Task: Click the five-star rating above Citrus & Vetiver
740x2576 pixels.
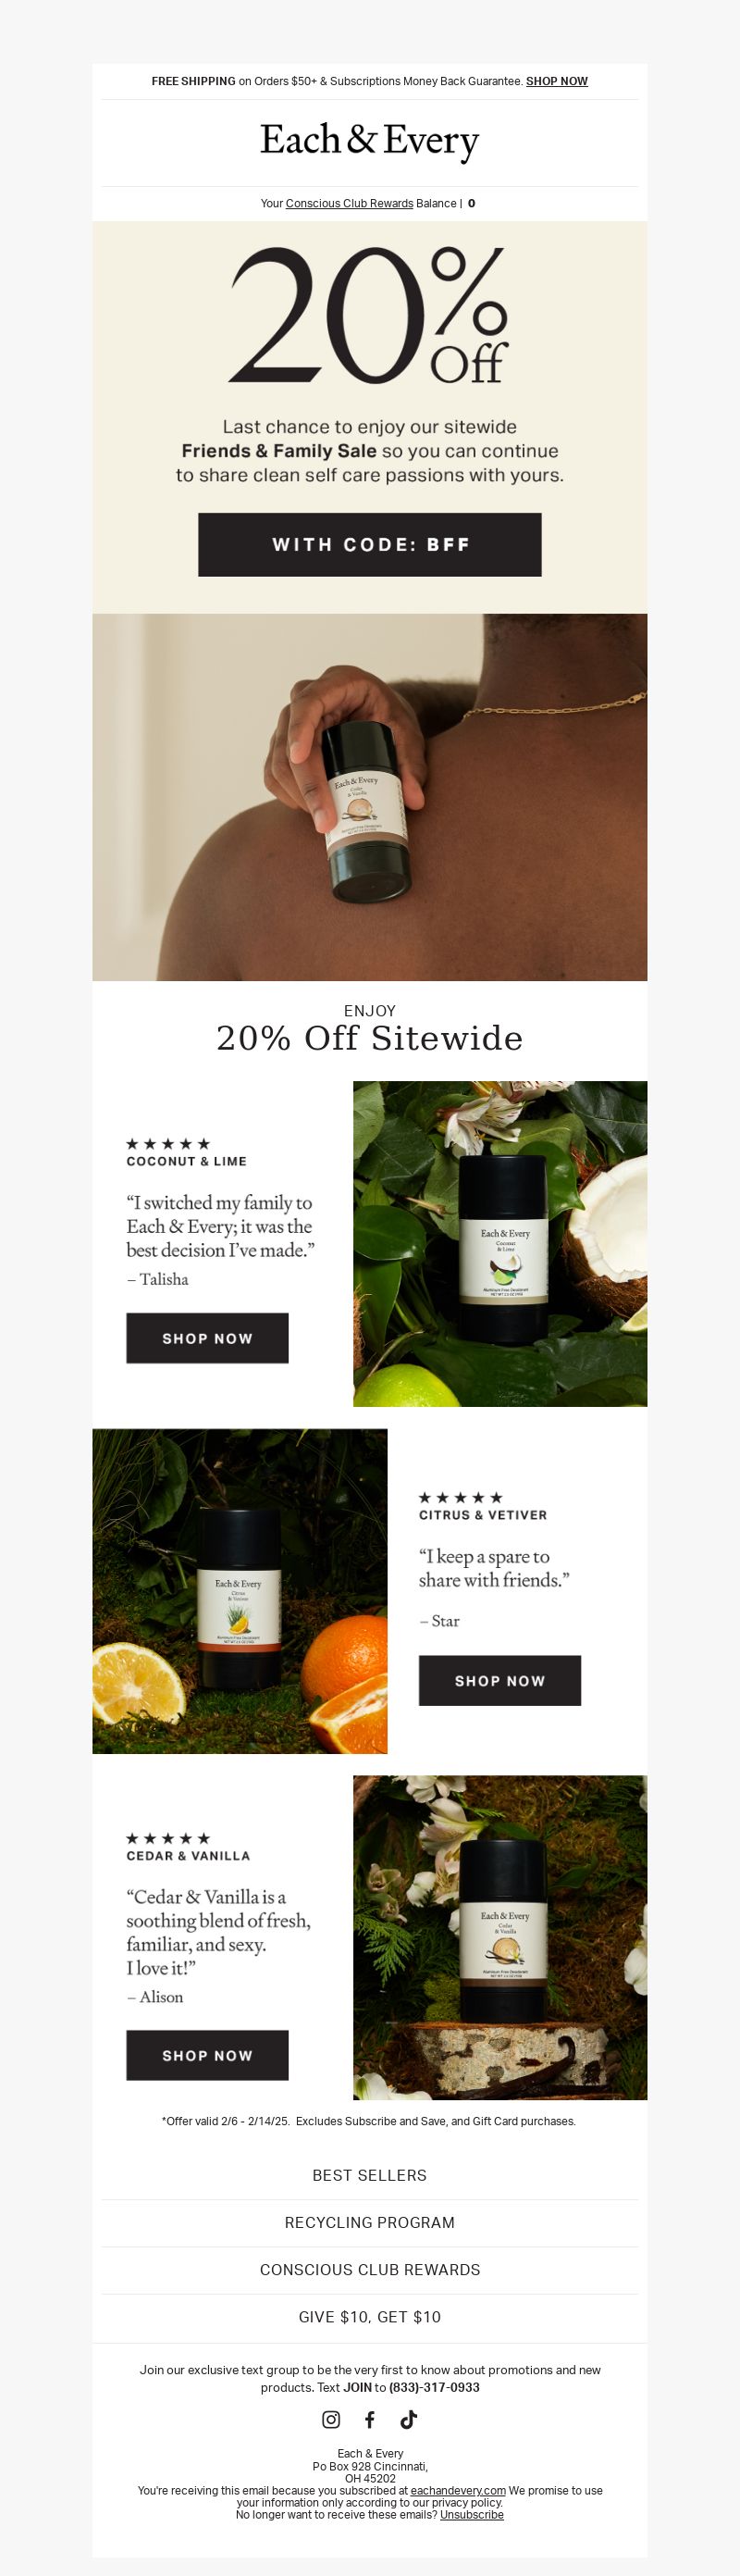Action: (x=461, y=1497)
